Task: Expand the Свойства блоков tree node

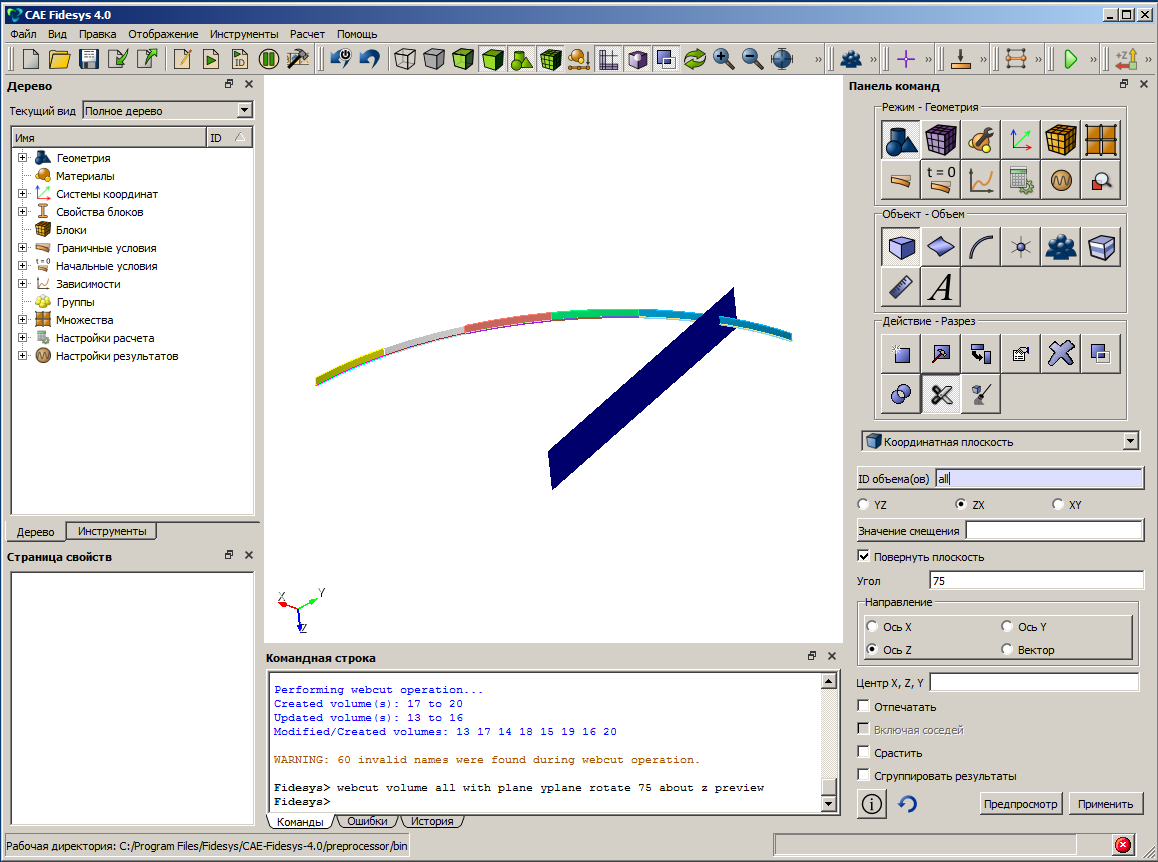Action: pyautogui.click(x=22, y=211)
